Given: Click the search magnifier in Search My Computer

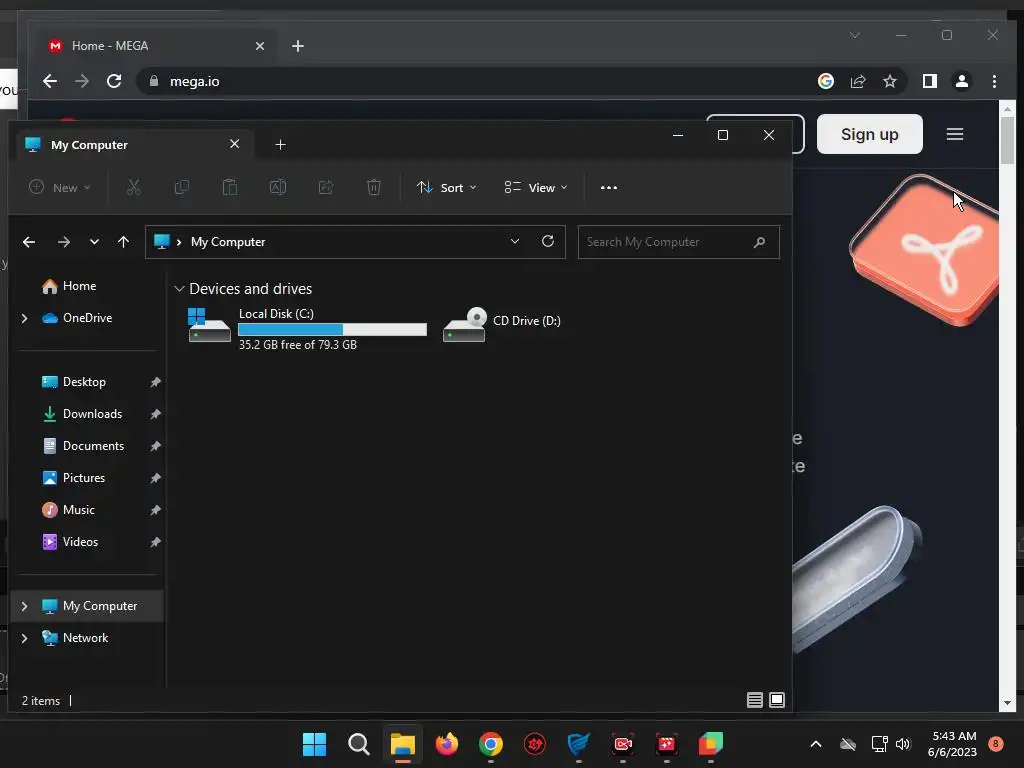Looking at the screenshot, I should pos(759,242).
